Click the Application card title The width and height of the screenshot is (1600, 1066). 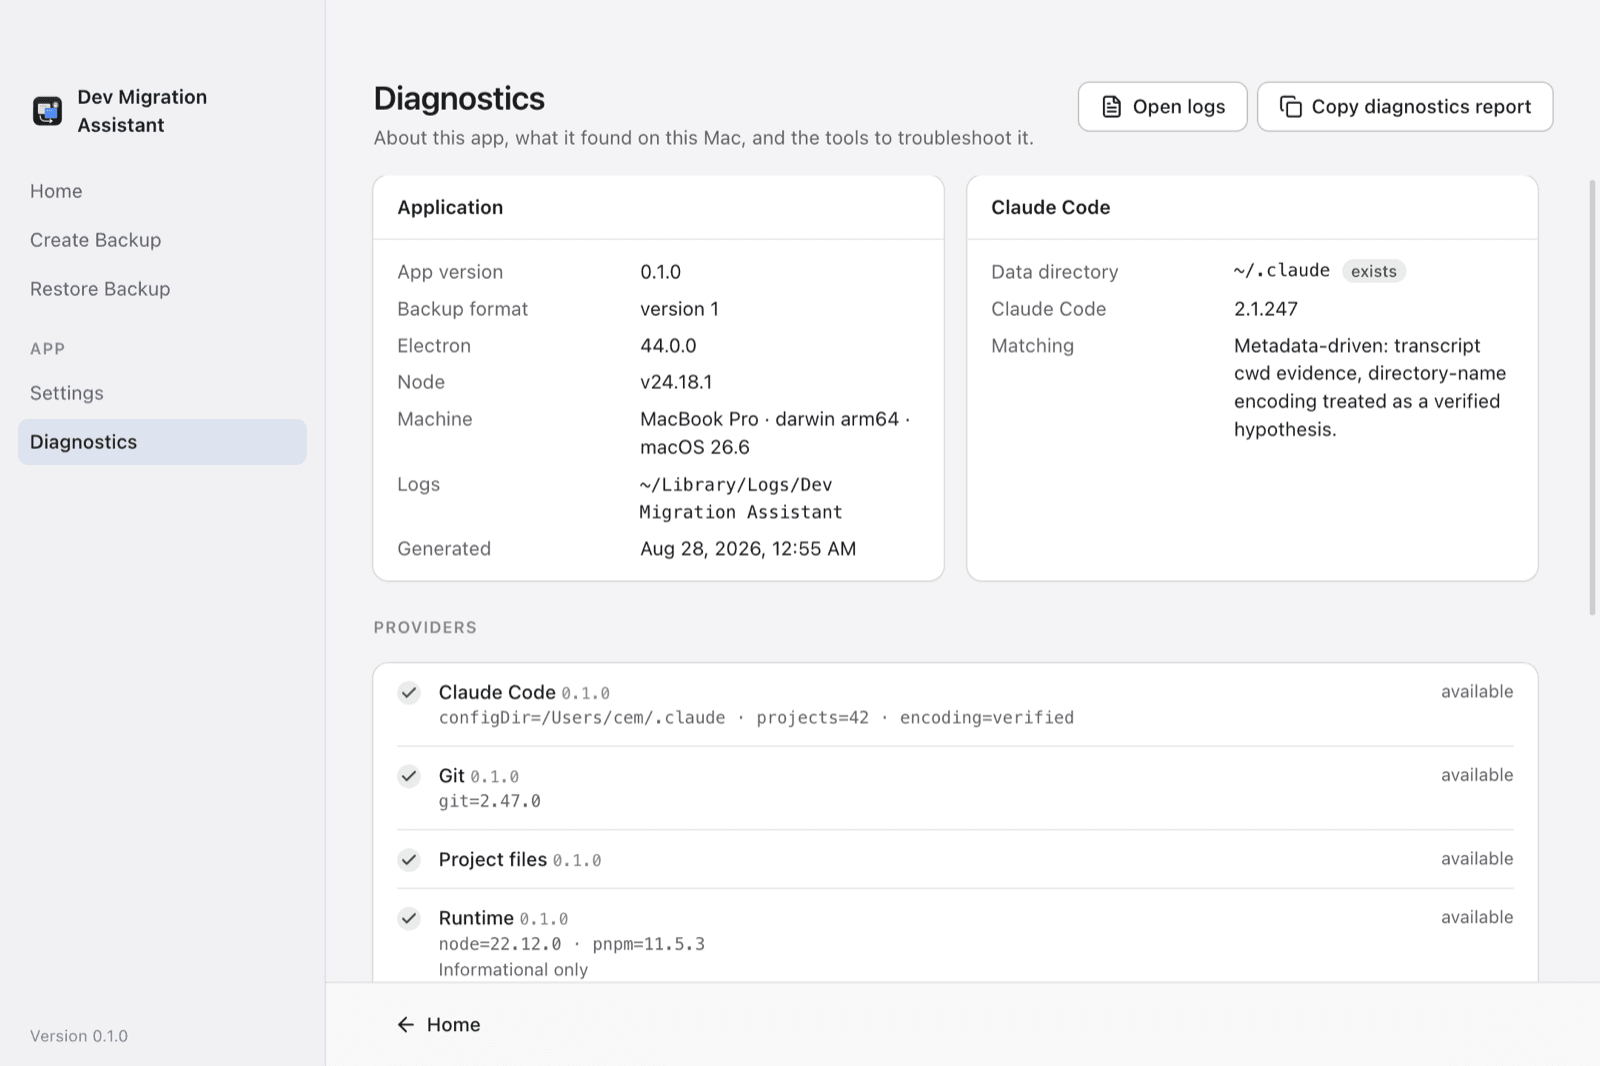(x=450, y=207)
